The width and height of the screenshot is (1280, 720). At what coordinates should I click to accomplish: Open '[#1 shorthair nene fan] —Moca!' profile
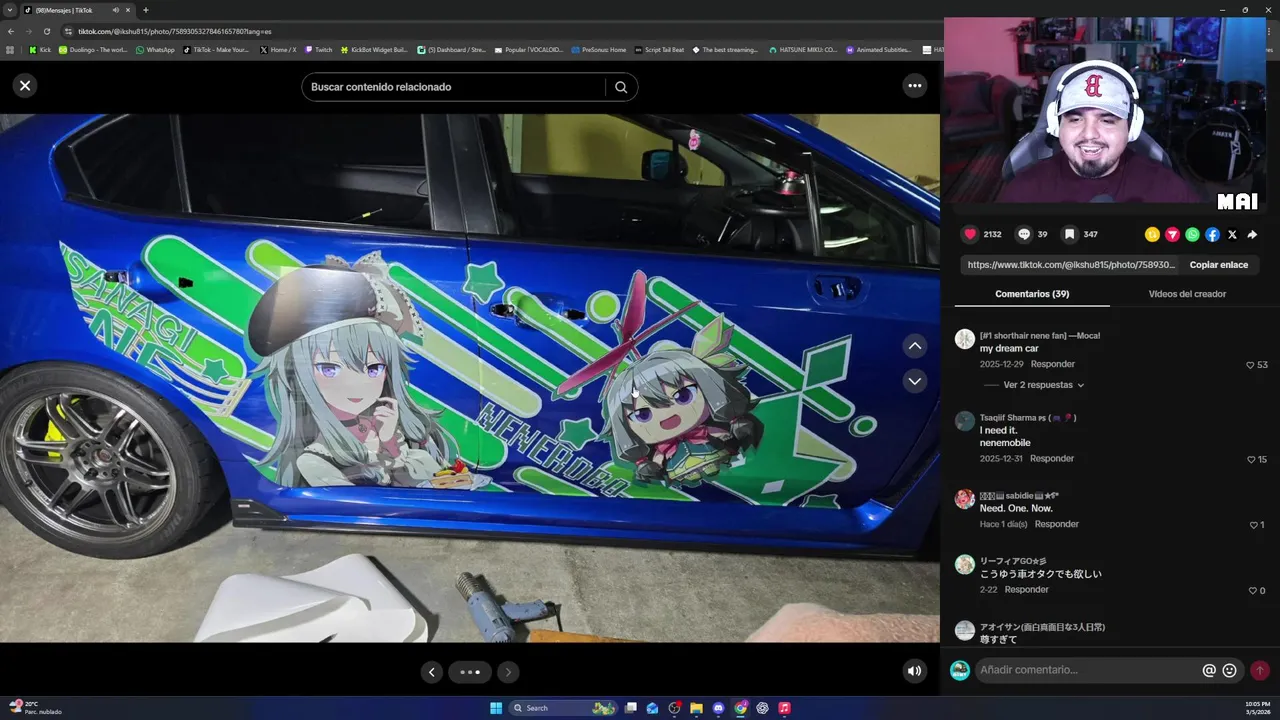[1040, 336]
